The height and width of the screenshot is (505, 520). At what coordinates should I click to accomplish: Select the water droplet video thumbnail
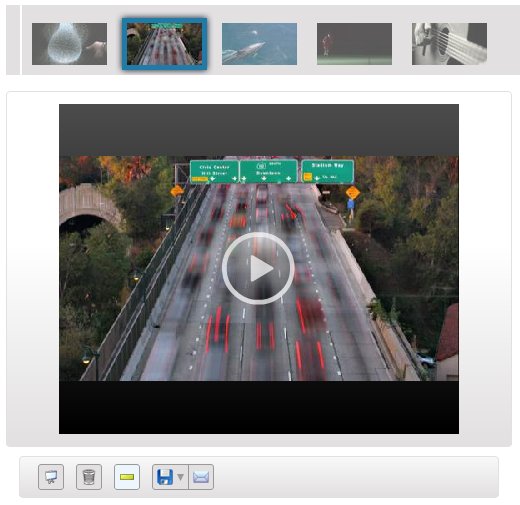pos(69,44)
